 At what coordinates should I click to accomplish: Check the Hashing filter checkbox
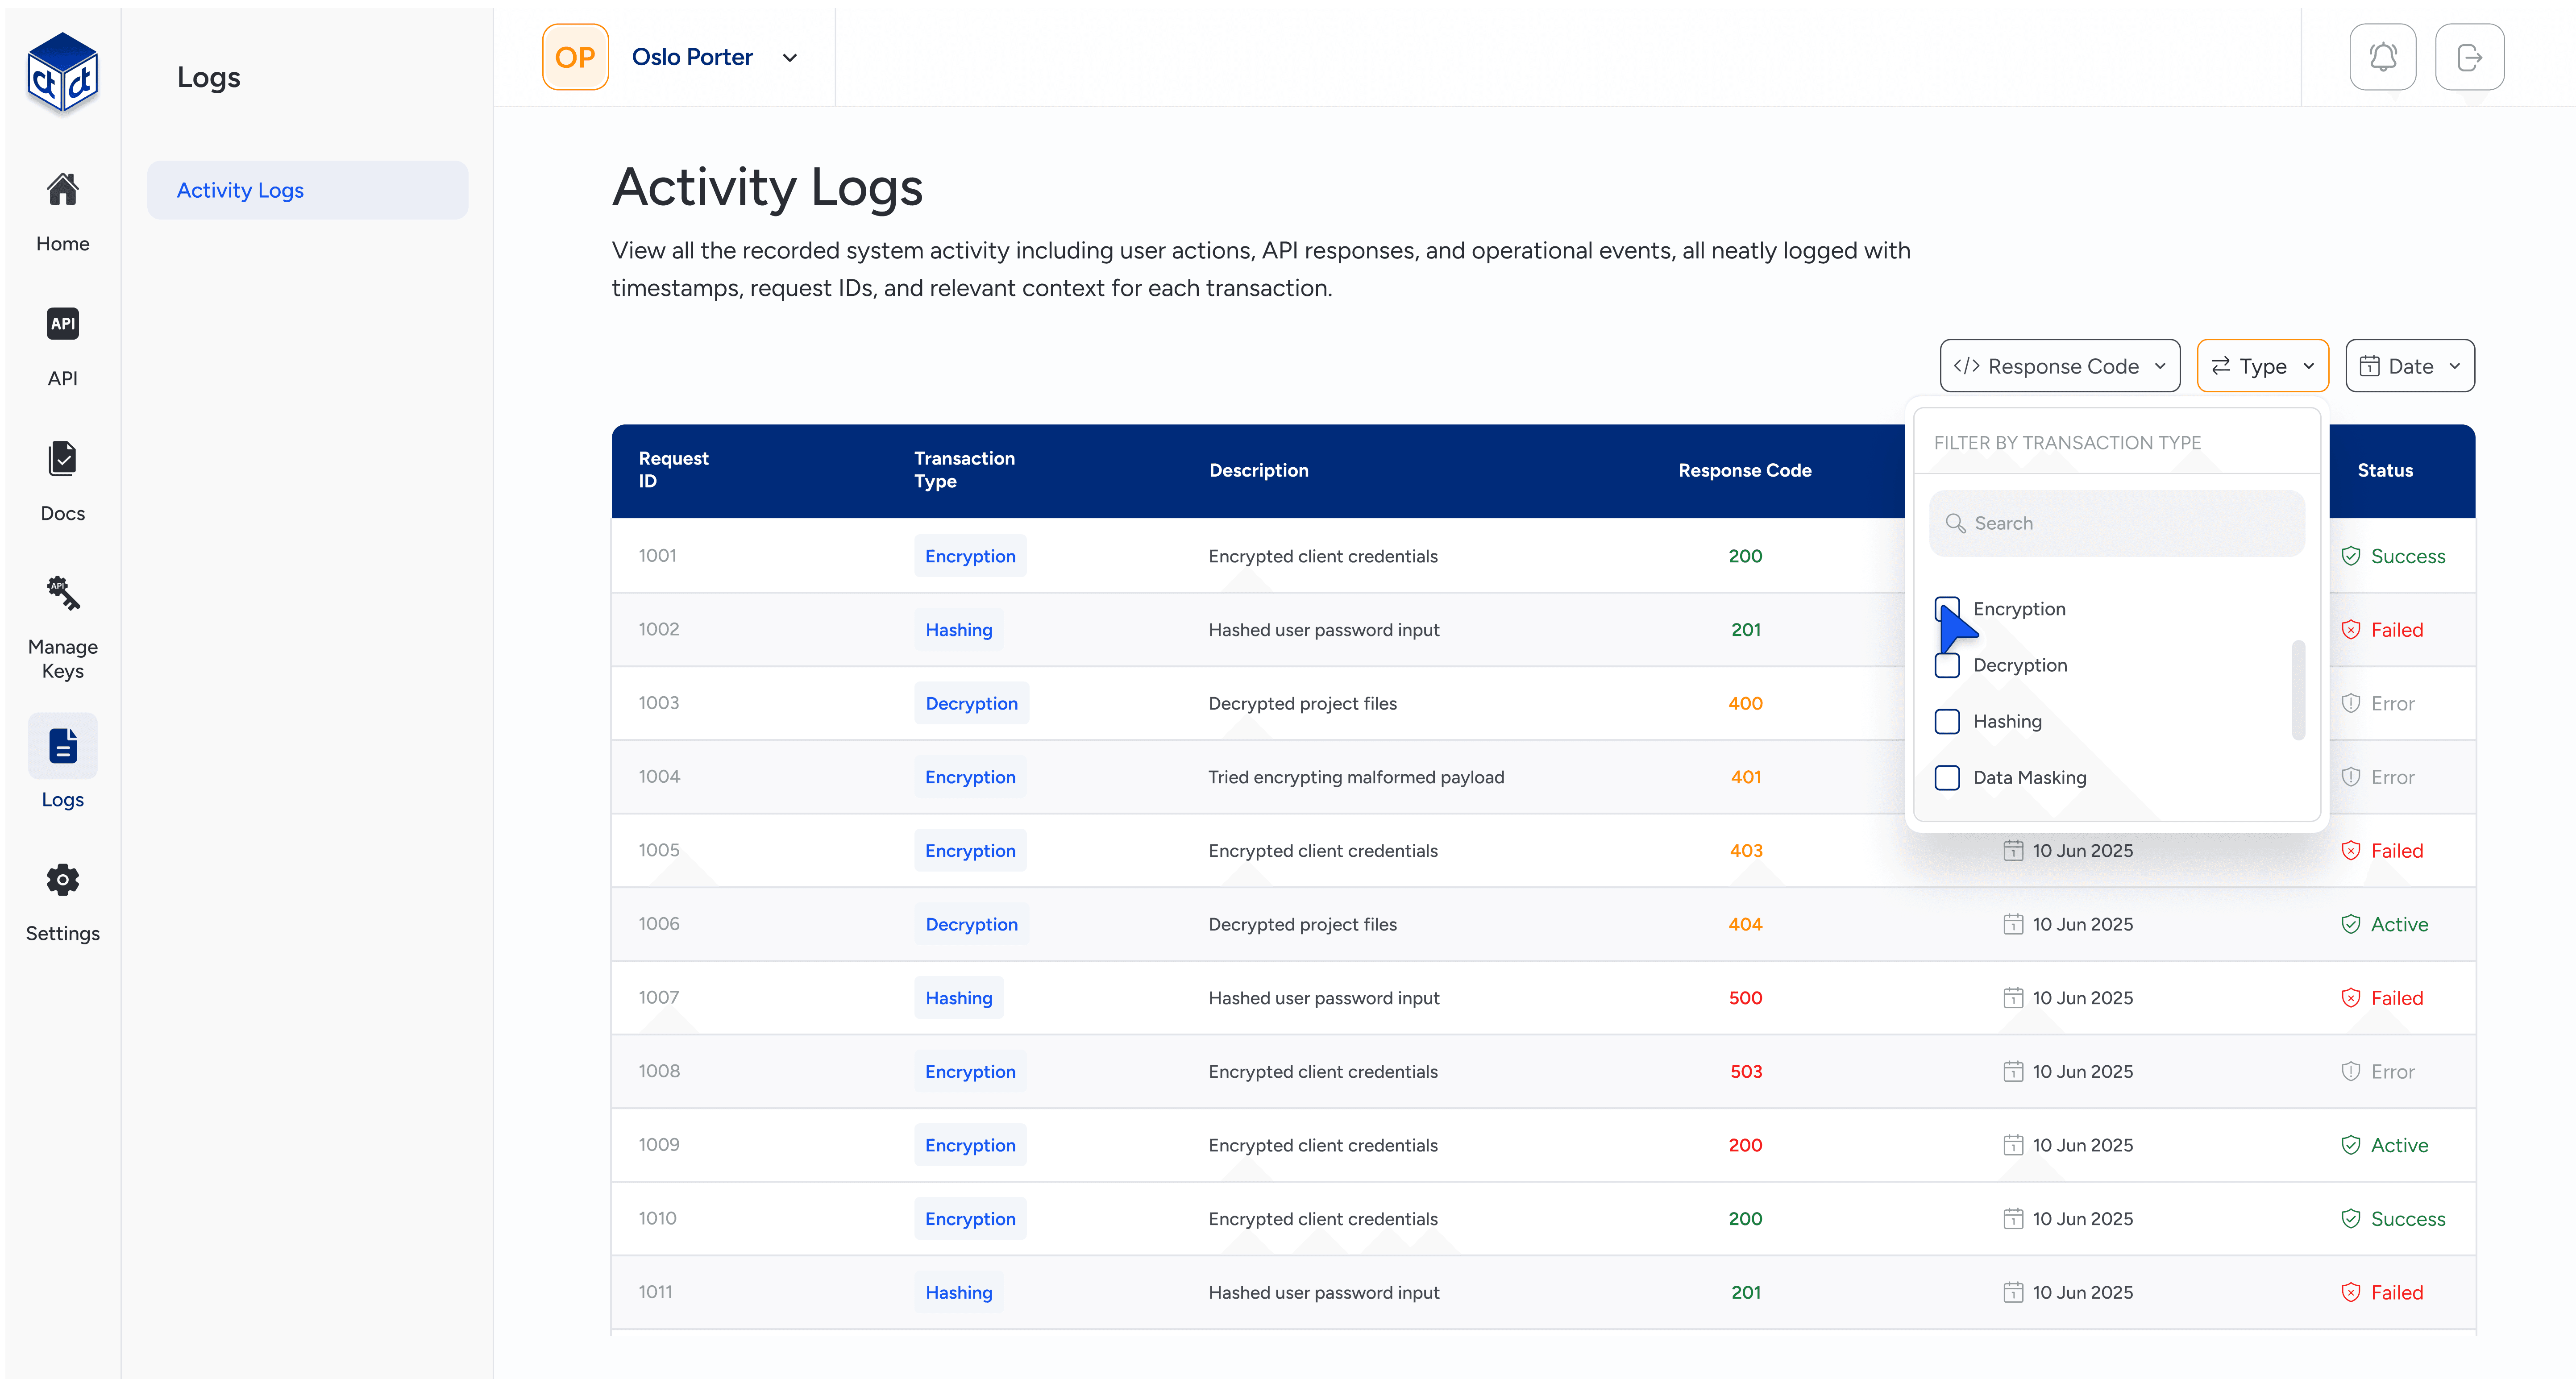[x=1947, y=721]
